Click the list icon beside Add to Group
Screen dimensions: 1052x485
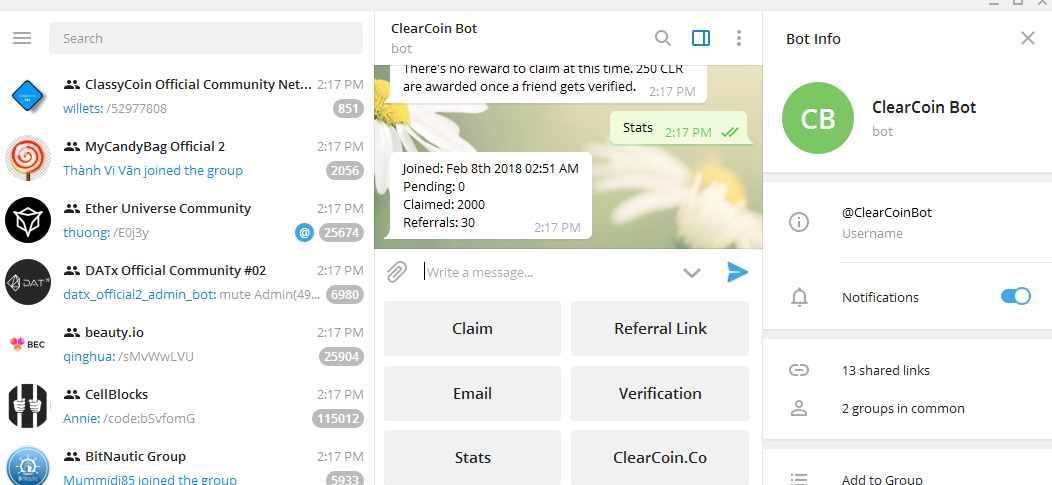[798, 480]
